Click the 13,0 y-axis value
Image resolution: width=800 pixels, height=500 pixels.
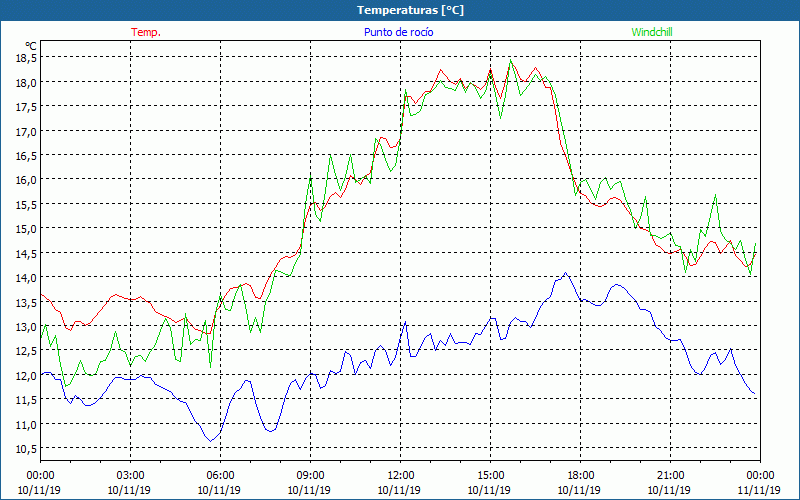click(x=26, y=327)
